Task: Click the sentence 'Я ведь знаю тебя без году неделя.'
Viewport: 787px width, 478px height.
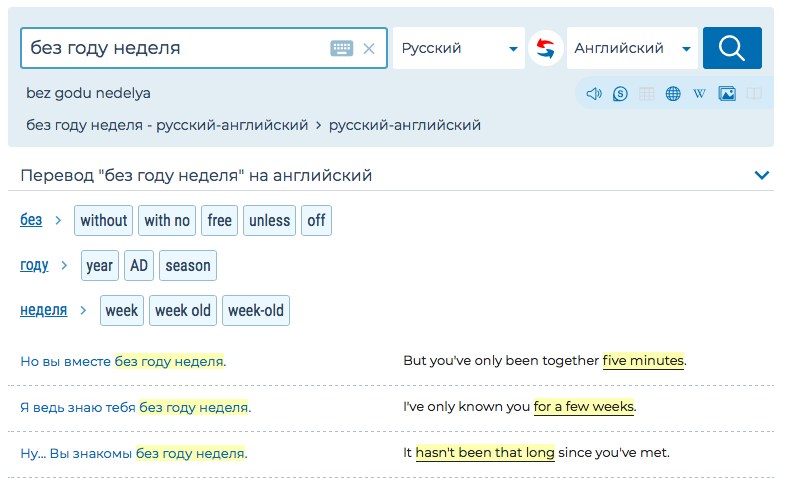Action: click(136, 407)
